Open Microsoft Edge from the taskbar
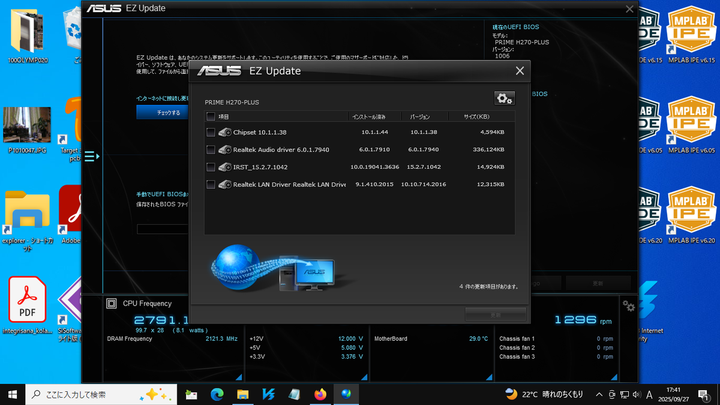Viewport: 720px width, 405px height. 217,393
